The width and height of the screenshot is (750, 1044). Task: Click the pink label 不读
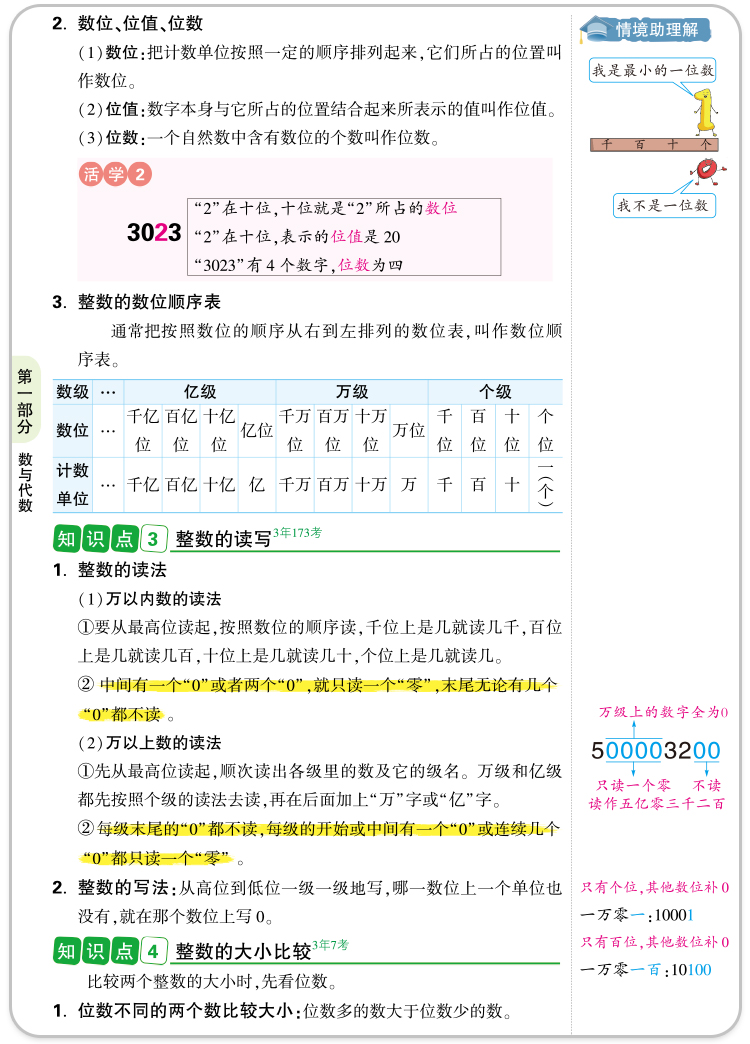[707, 785]
